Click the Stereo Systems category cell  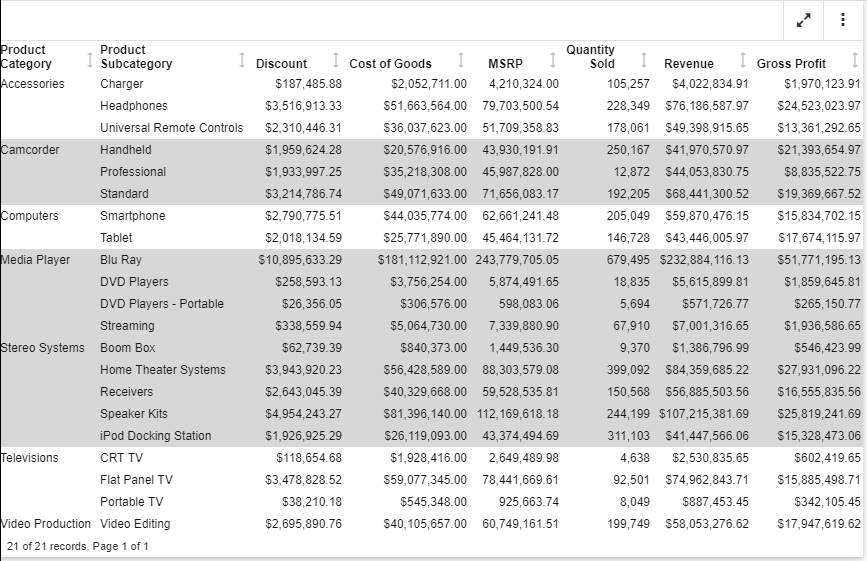[43, 348]
